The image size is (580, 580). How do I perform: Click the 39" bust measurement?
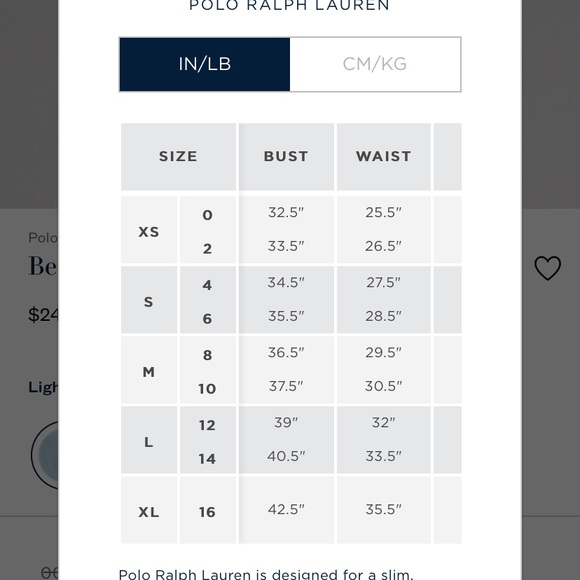(x=286, y=422)
